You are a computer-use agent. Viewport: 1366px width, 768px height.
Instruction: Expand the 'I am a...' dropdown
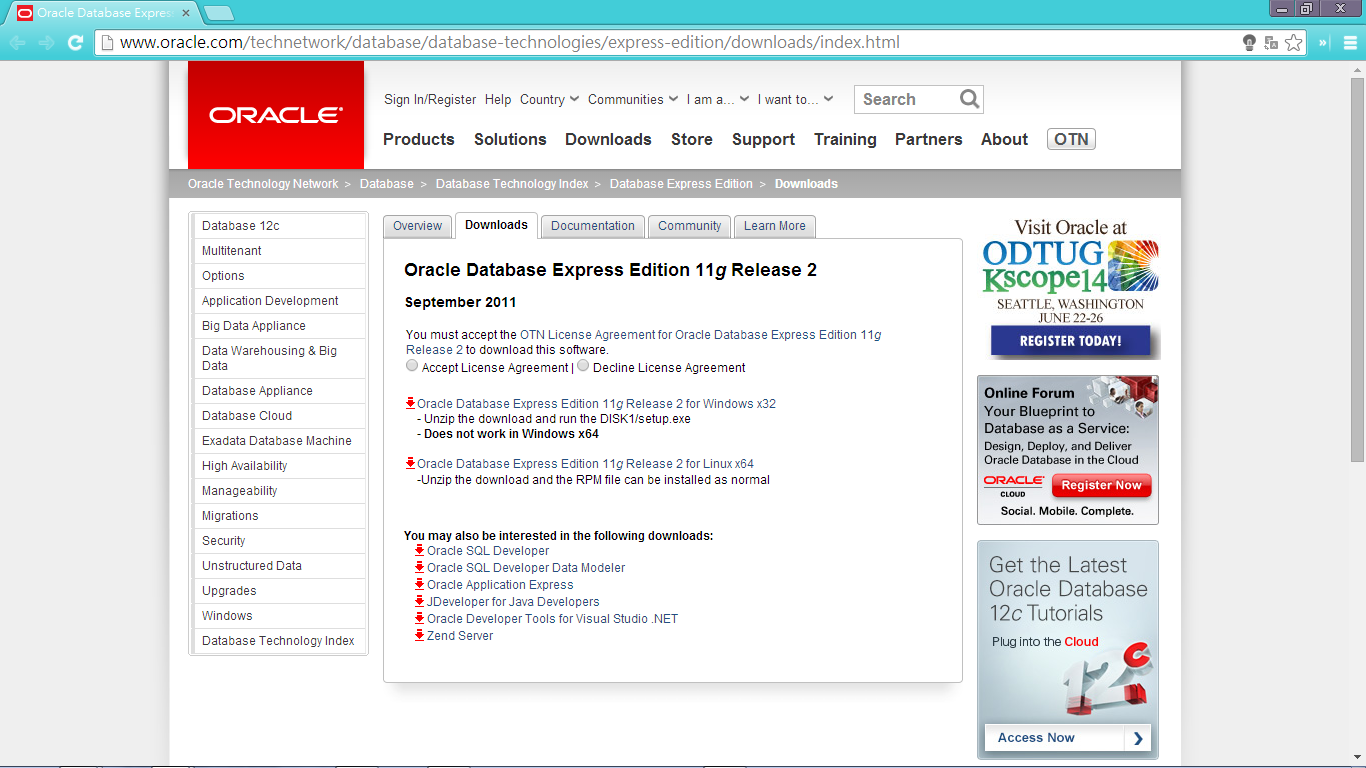coord(718,99)
